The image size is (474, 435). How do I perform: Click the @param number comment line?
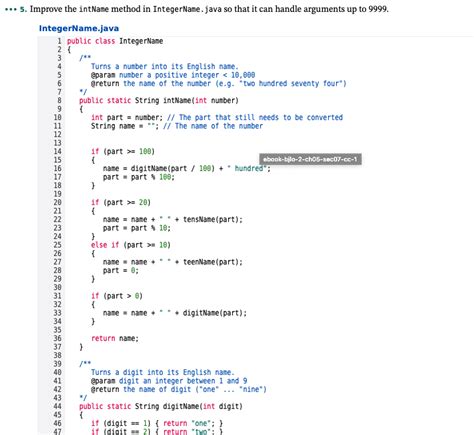173,75
